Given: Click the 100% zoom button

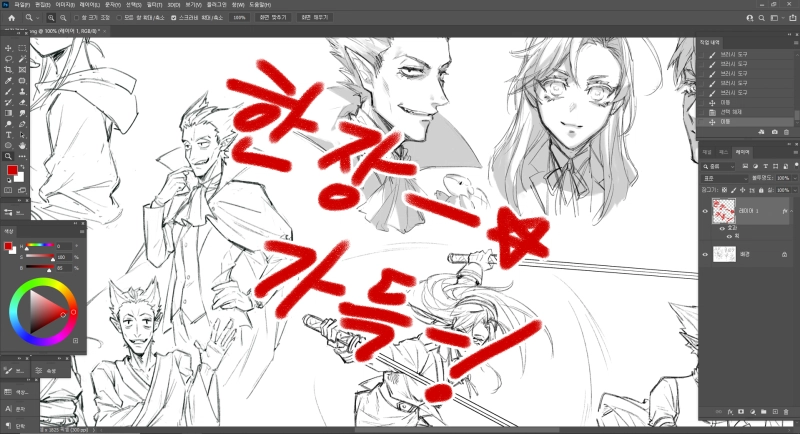Looking at the screenshot, I should tap(239, 18).
